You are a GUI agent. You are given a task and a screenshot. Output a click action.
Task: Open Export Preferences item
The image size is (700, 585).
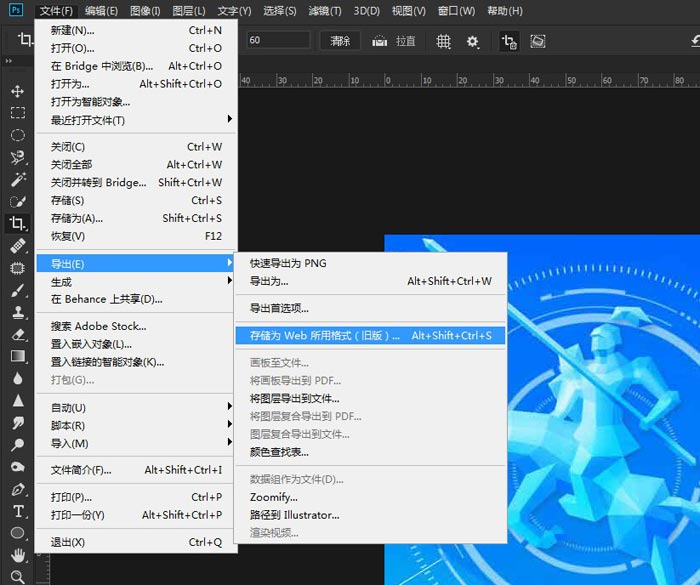[370, 308]
